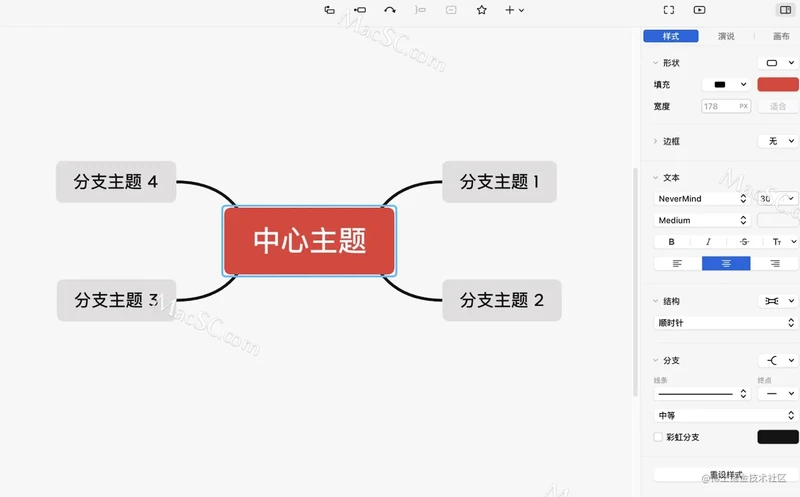This screenshot has height=497, width=800.
Task: Select the 分支主题 1 node
Action: 499,182
